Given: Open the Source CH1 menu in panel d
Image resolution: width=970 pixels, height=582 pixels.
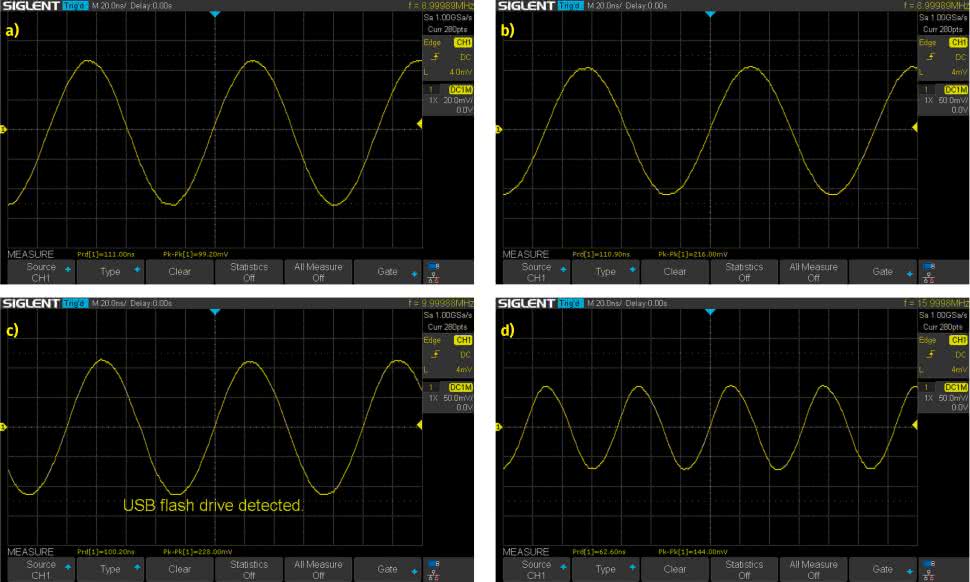Looking at the screenshot, I should click(x=536, y=569).
